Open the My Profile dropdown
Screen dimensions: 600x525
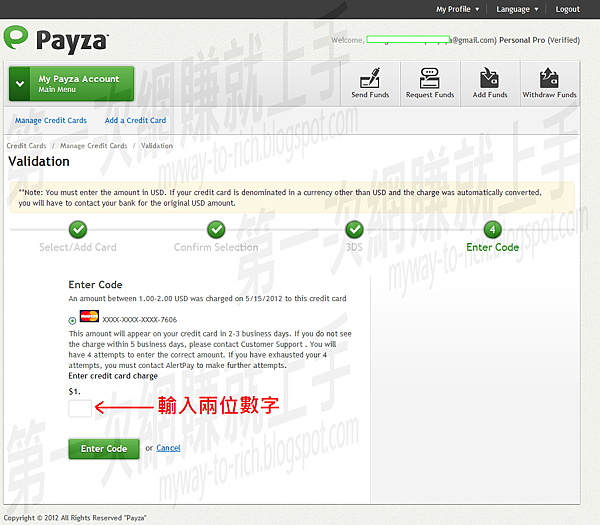(x=458, y=9)
